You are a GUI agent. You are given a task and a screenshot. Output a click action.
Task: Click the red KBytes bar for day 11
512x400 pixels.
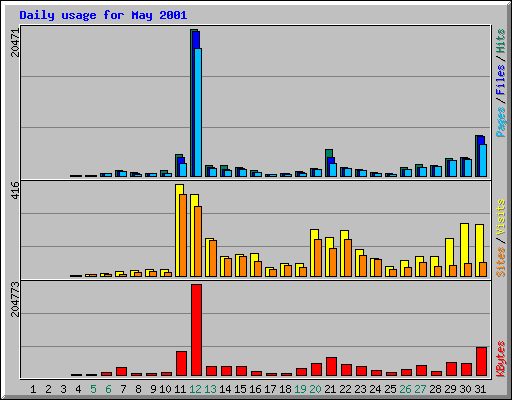pos(181,364)
